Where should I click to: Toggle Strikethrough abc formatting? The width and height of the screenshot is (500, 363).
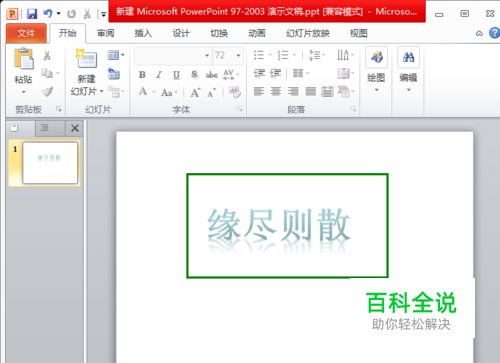coord(212,75)
